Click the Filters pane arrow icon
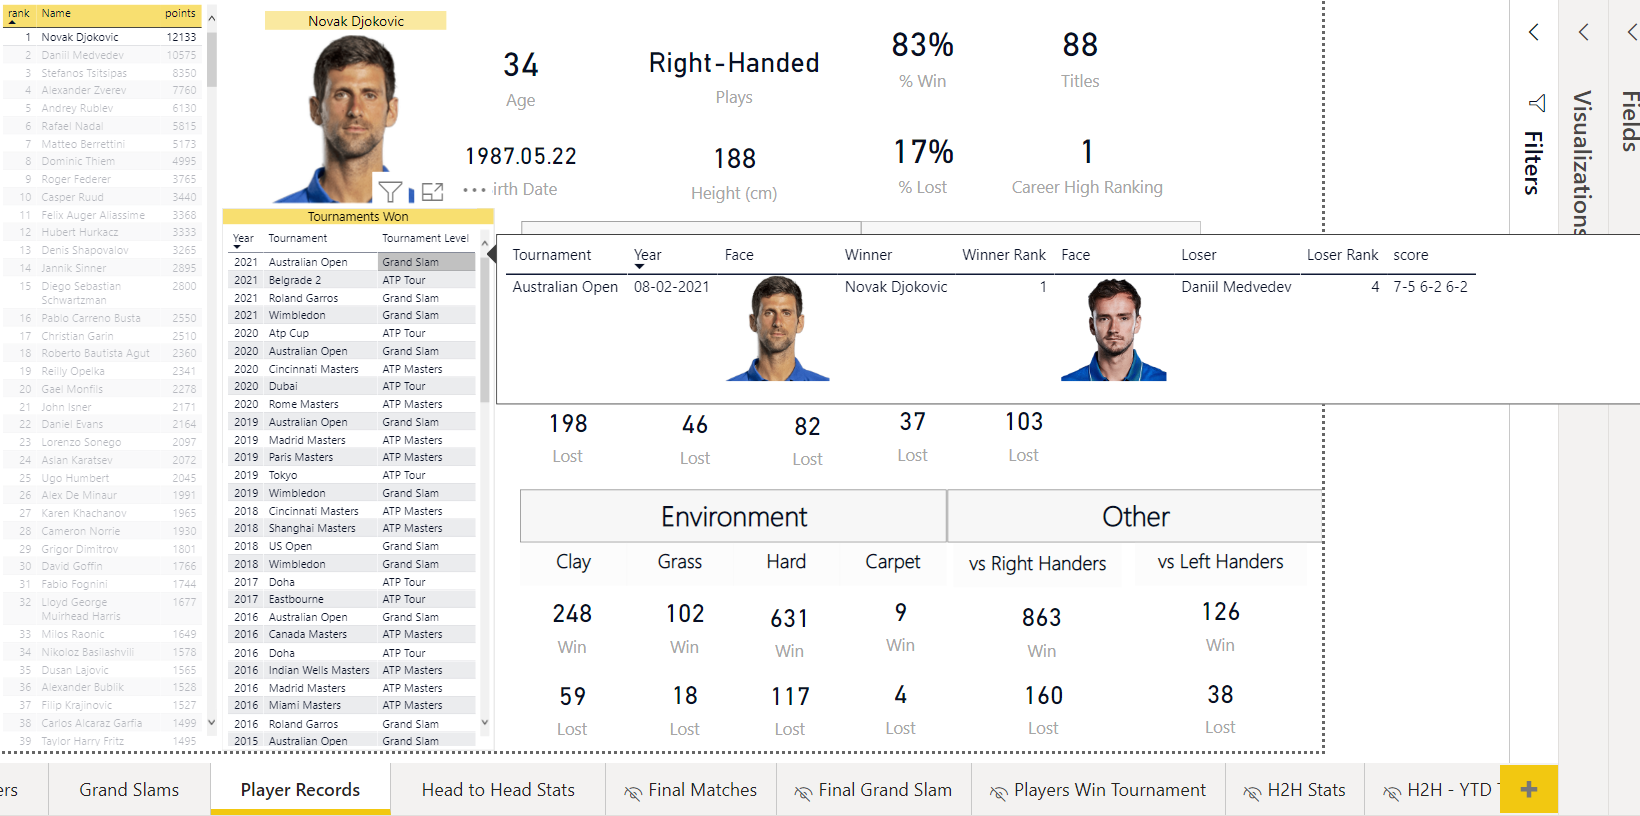 1534,32
